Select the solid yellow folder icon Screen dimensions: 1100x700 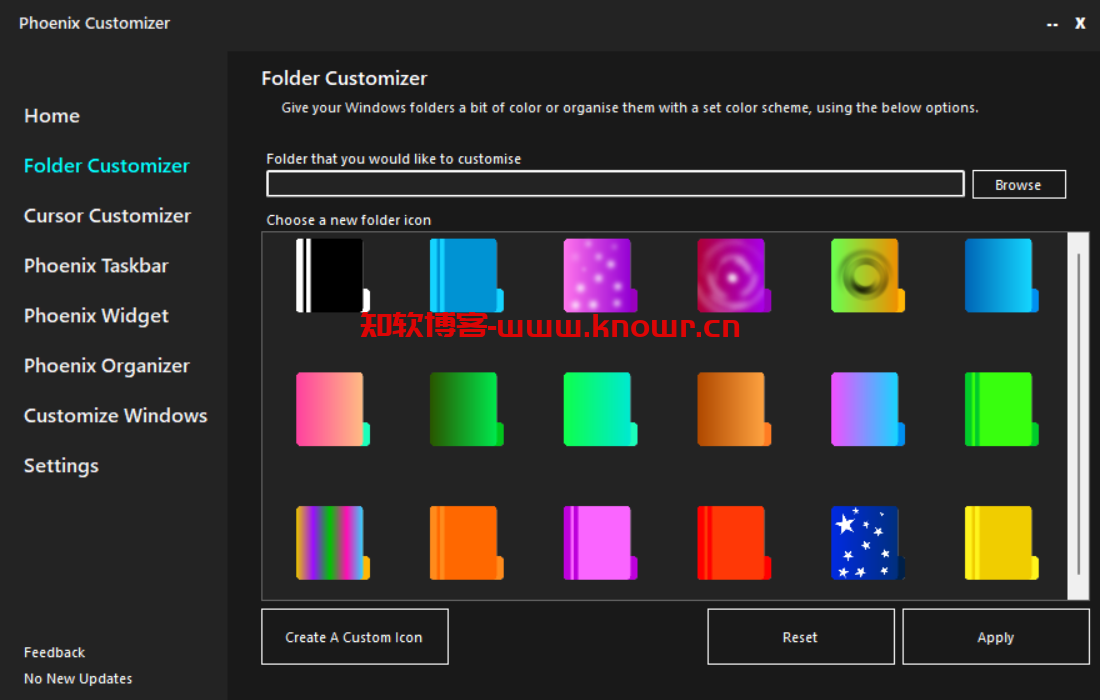1002,543
